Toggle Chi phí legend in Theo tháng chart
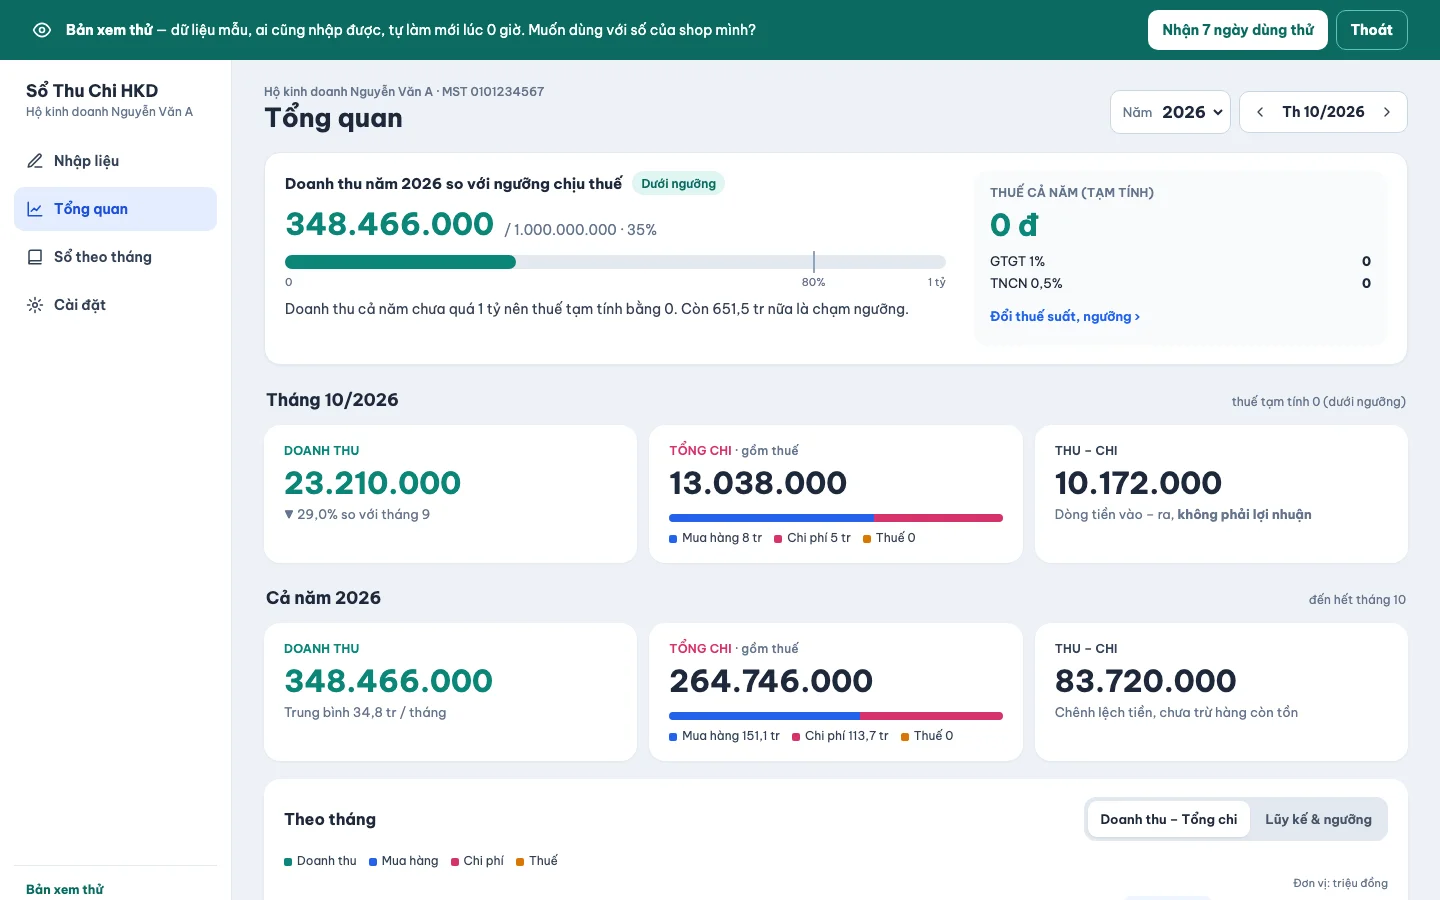The height and width of the screenshot is (900, 1440). [x=477, y=861]
